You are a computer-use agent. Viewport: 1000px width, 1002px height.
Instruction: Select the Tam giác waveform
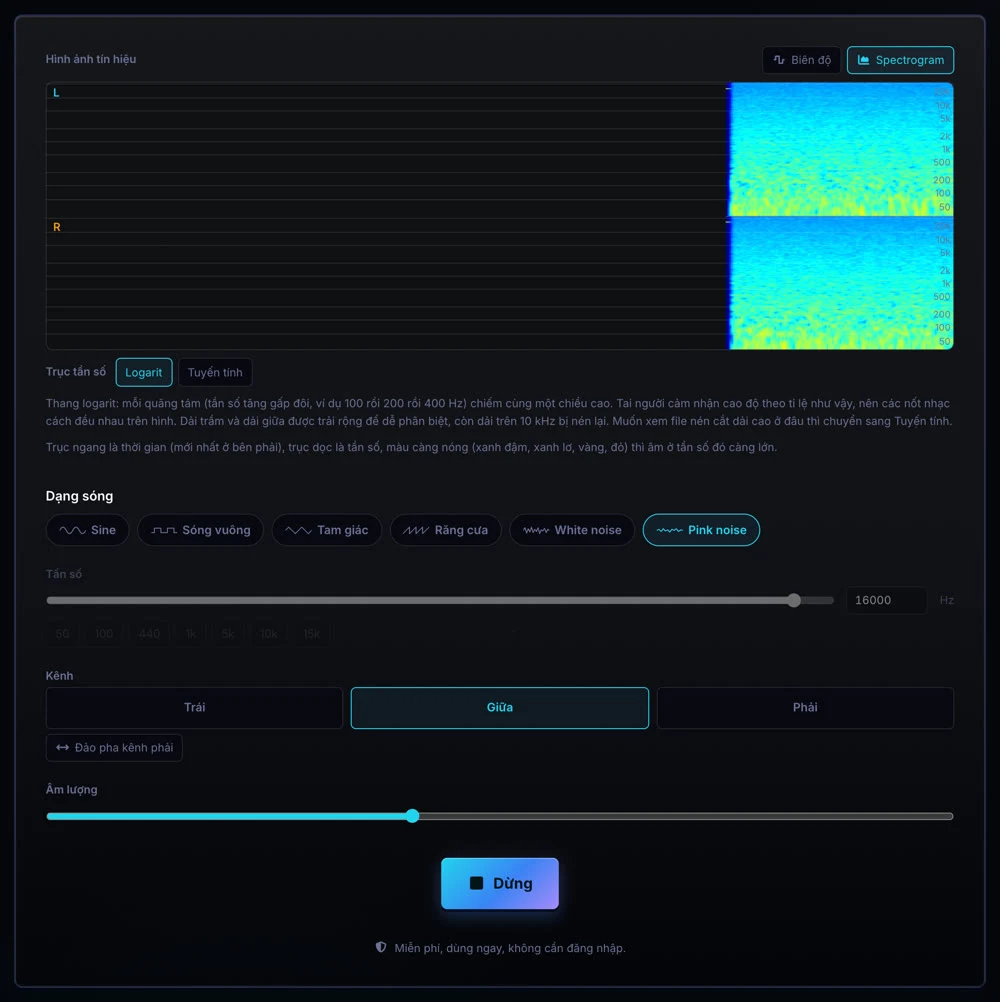(327, 530)
